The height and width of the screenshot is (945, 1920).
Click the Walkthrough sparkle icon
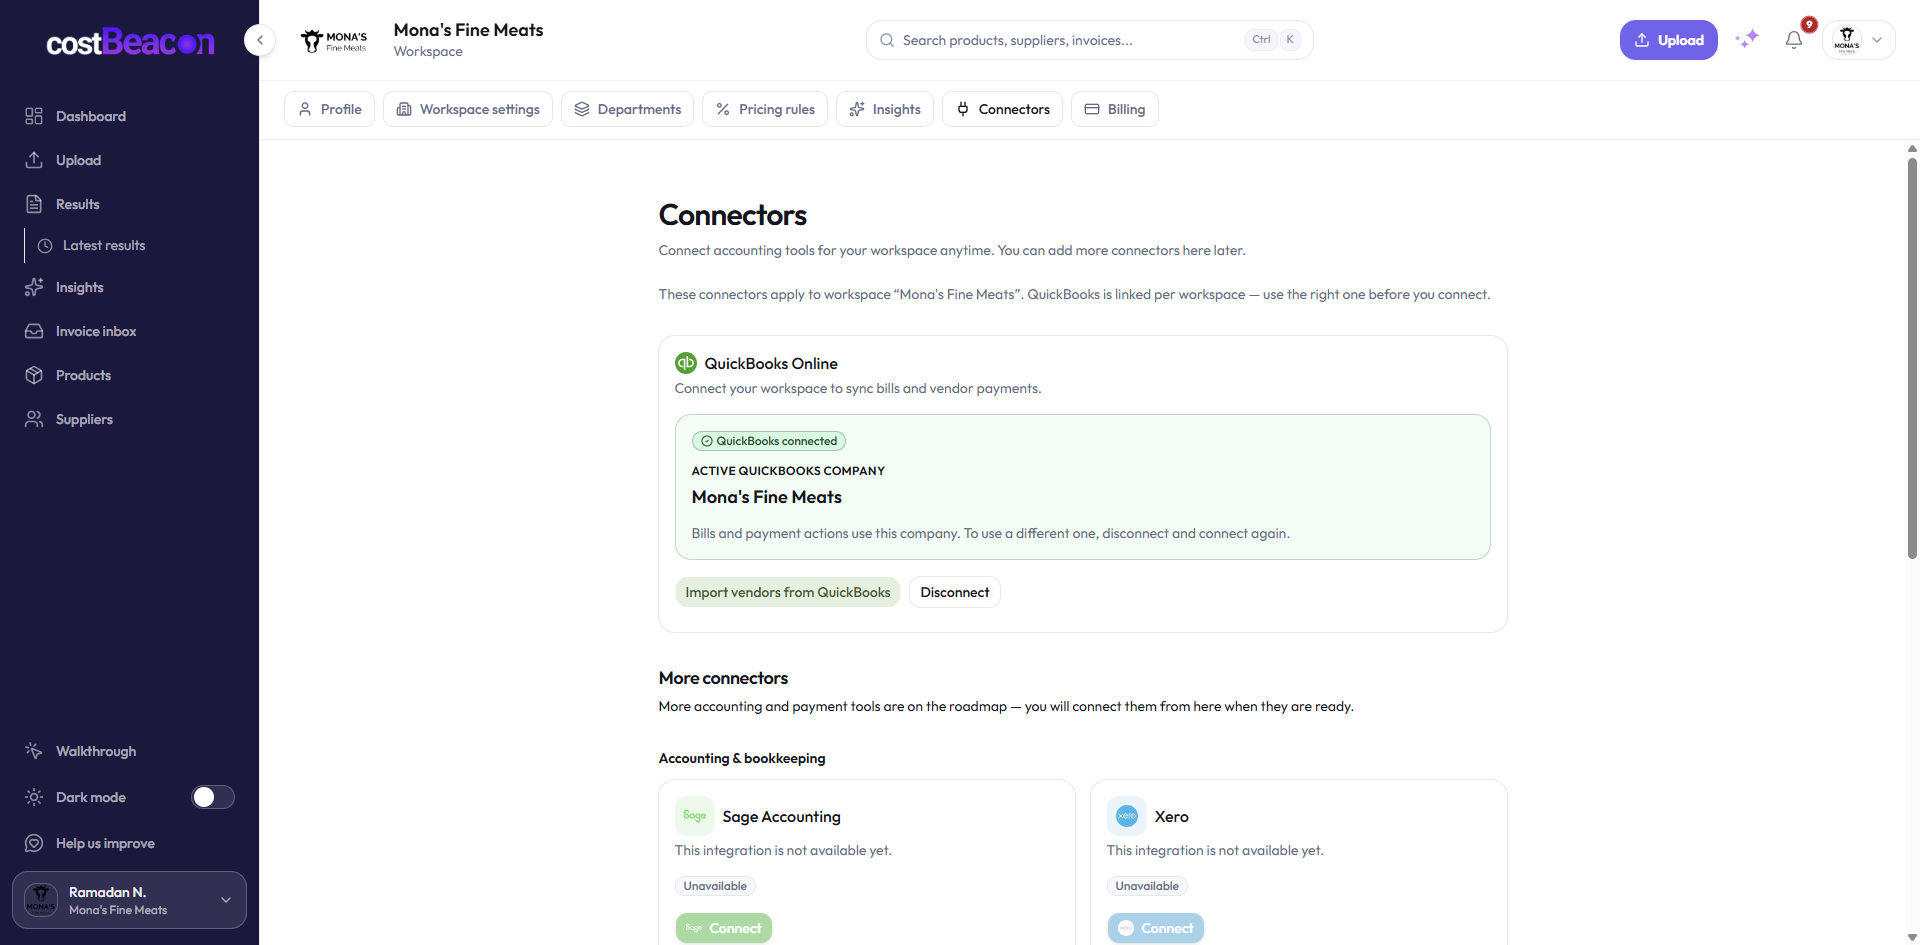pyautogui.click(x=34, y=751)
